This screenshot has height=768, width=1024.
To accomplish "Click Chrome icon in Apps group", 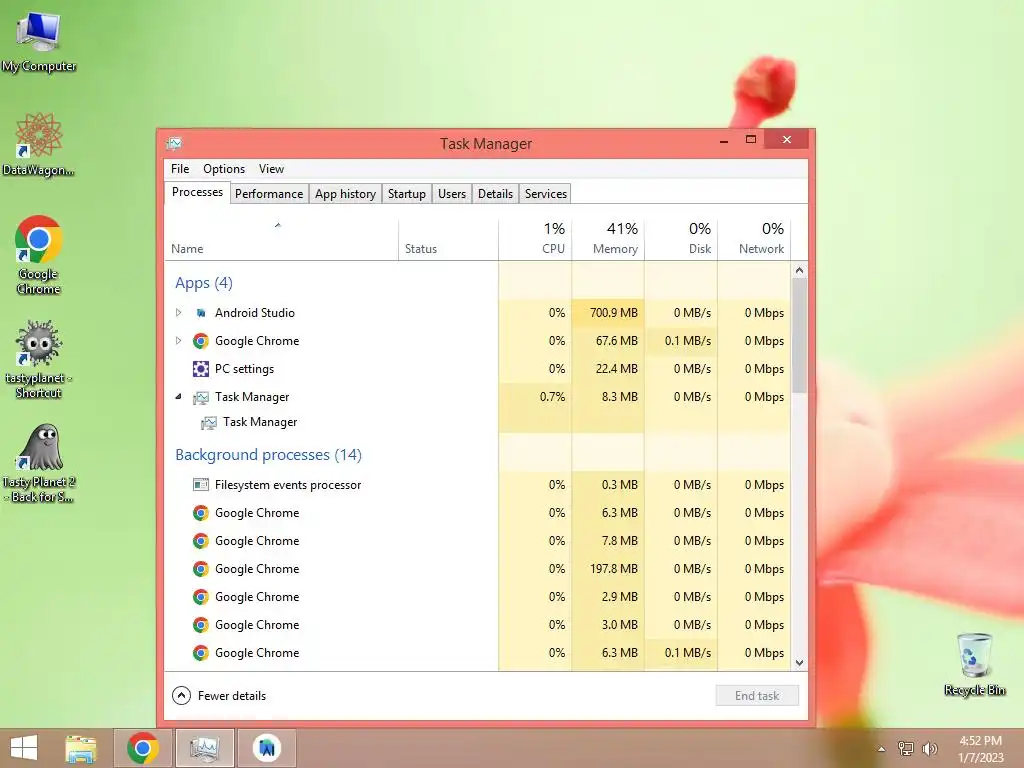I will pyautogui.click(x=200, y=341).
